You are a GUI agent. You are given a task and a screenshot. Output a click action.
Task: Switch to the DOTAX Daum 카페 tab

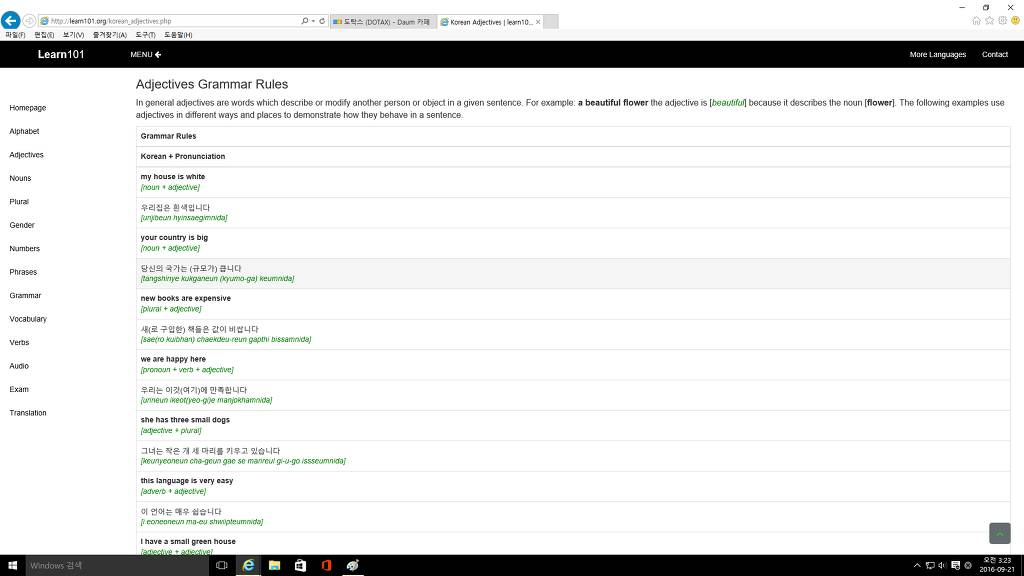click(x=384, y=21)
